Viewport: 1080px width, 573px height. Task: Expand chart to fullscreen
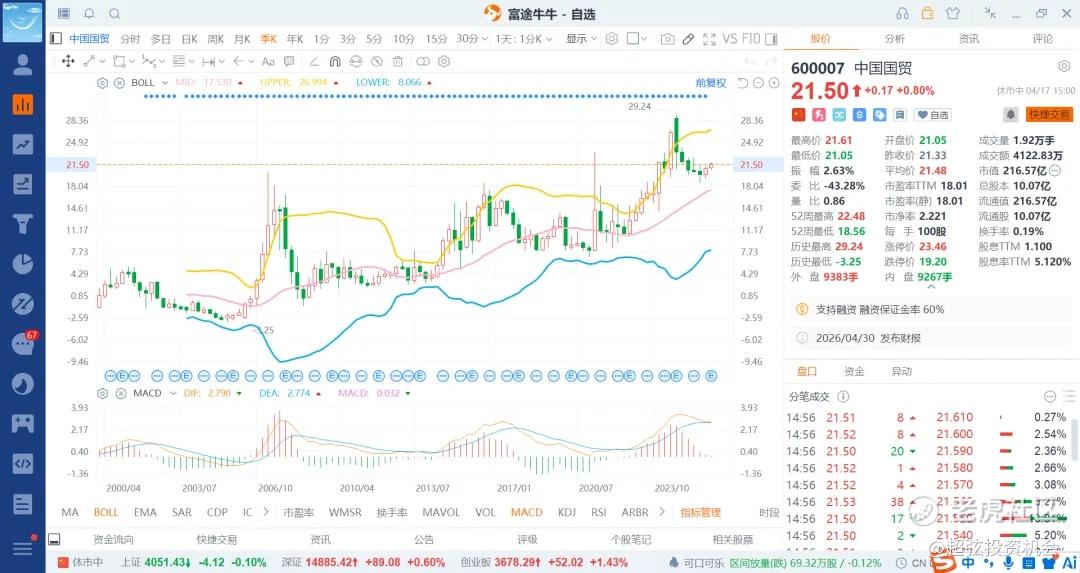click(x=709, y=39)
